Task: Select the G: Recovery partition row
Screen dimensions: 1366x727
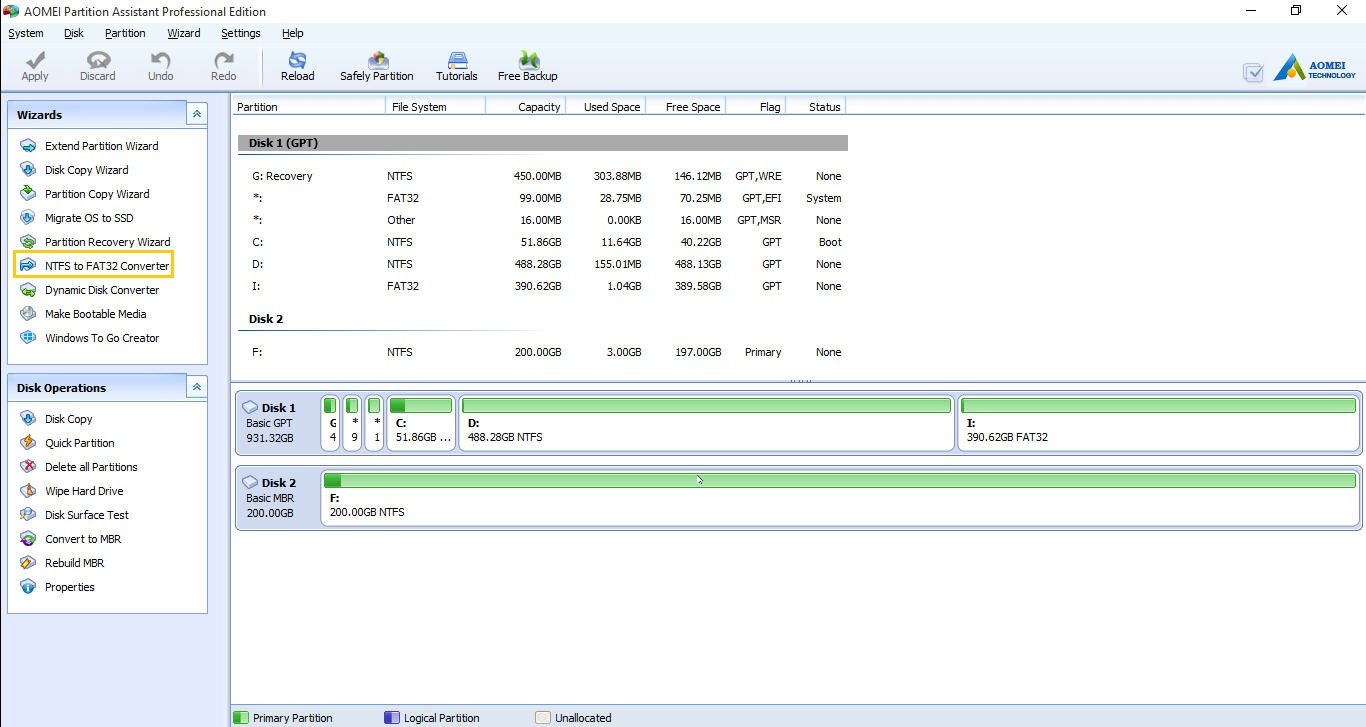Action: [543, 176]
